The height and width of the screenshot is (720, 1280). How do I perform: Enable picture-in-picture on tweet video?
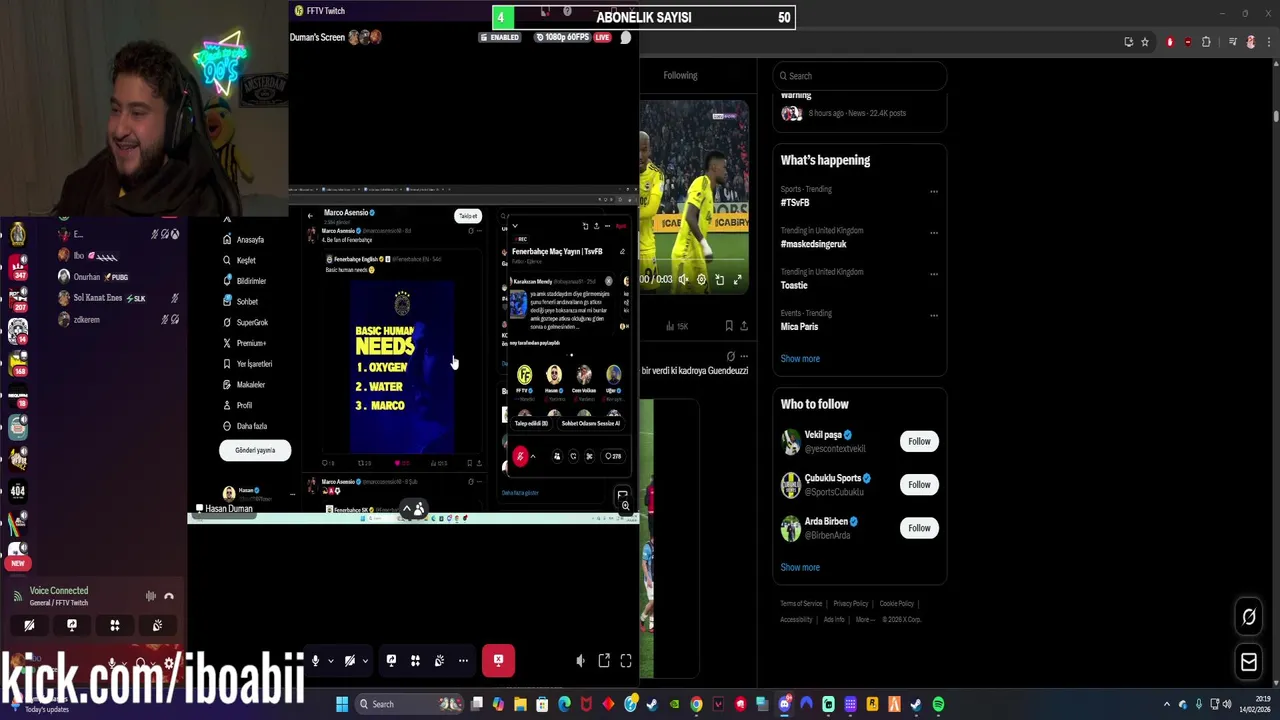click(719, 280)
